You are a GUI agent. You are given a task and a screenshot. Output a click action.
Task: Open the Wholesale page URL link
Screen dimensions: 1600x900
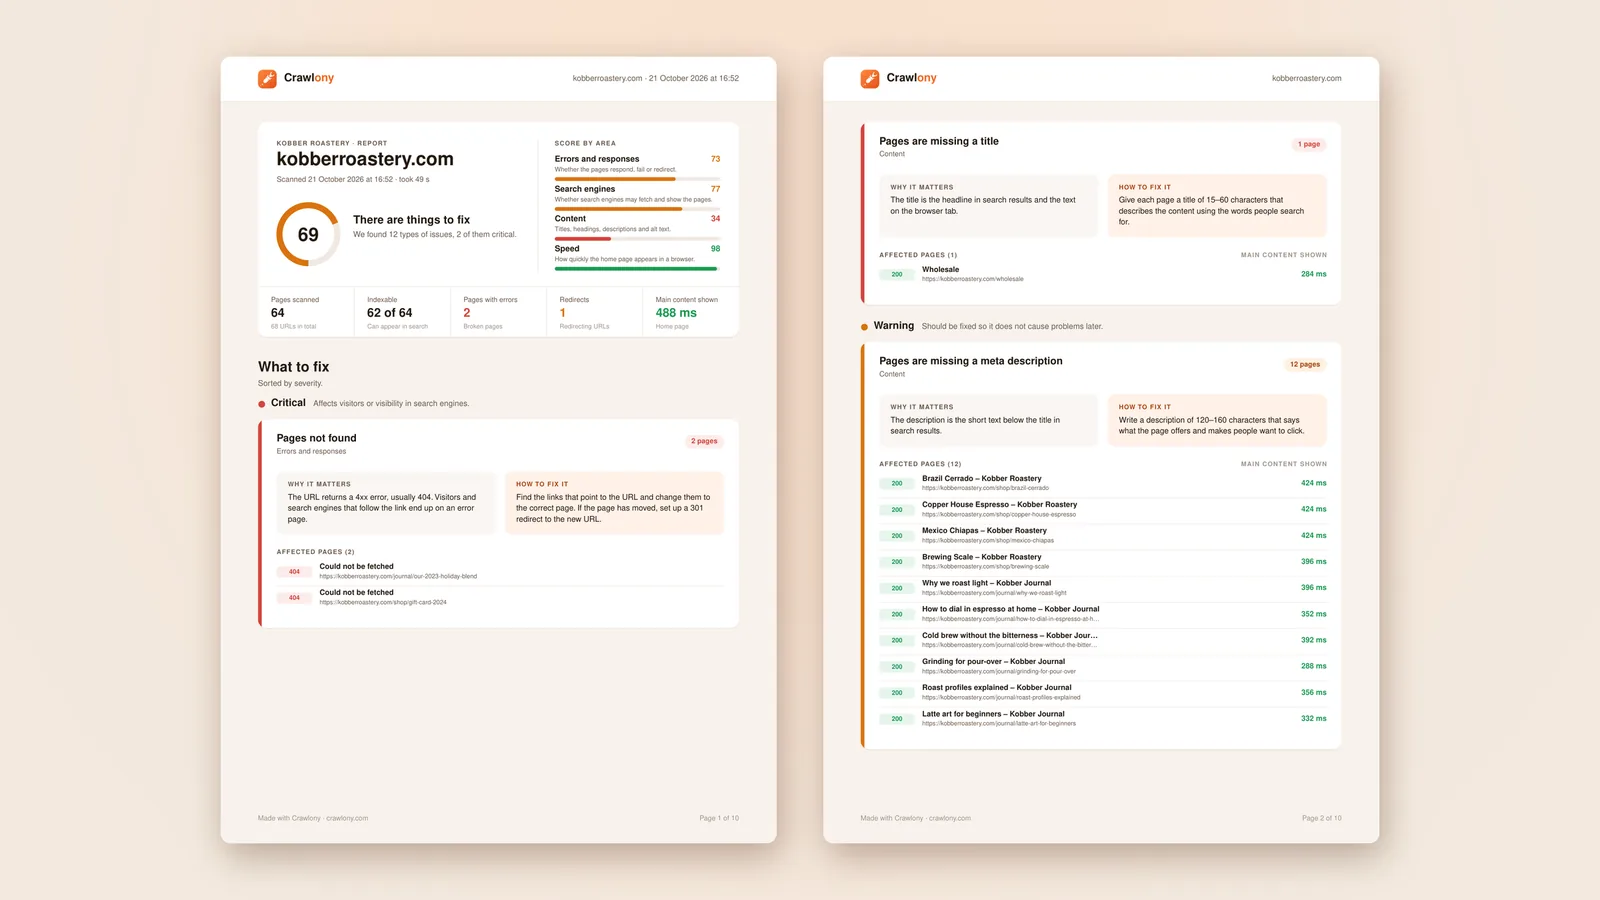click(x=973, y=279)
